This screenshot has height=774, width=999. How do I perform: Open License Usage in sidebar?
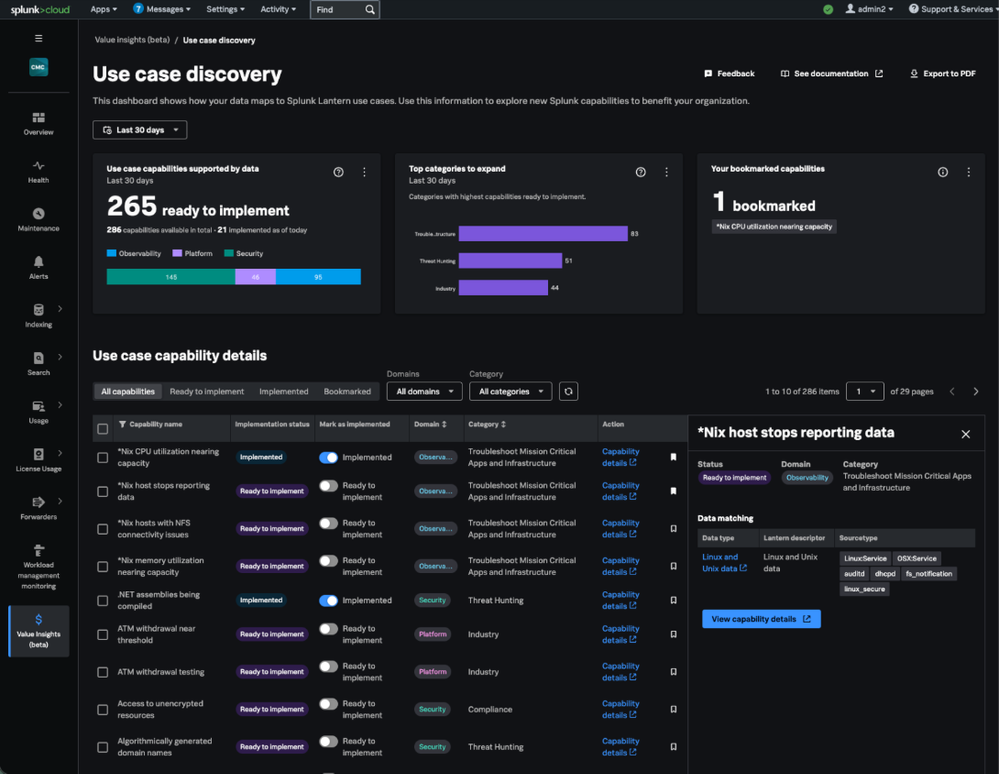coord(39,460)
